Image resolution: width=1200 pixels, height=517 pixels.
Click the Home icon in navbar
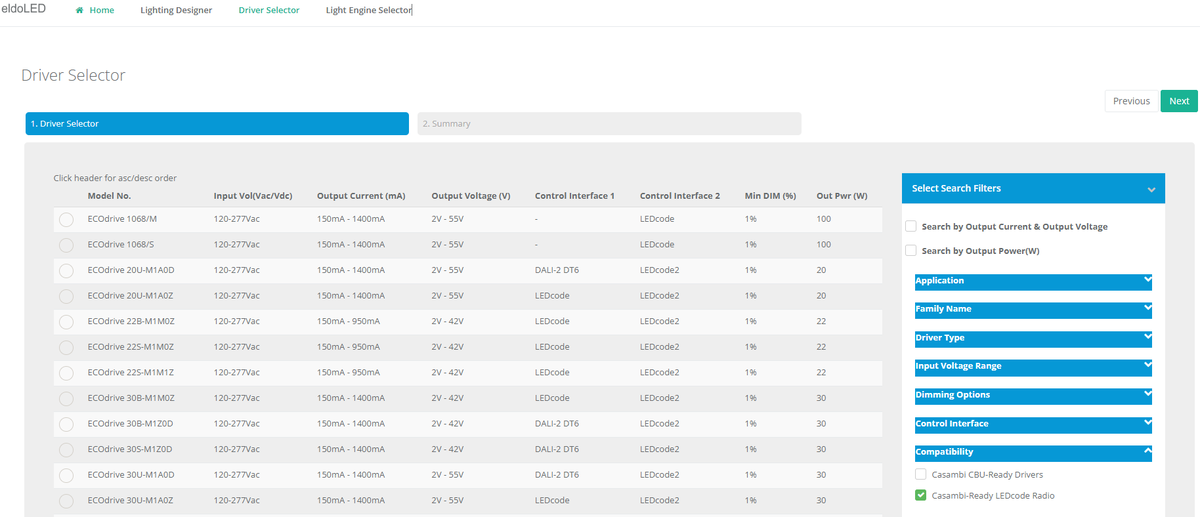[79, 10]
